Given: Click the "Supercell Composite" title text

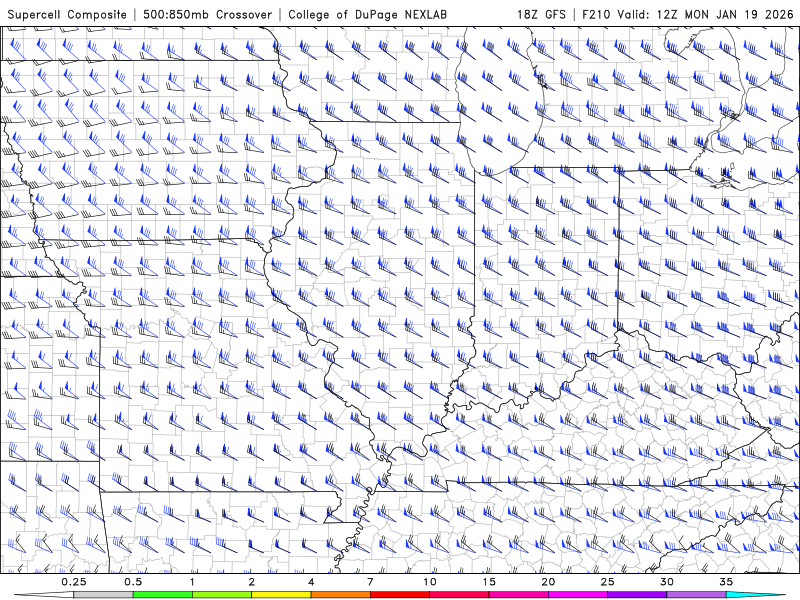Looking at the screenshot, I should click(x=67, y=14).
